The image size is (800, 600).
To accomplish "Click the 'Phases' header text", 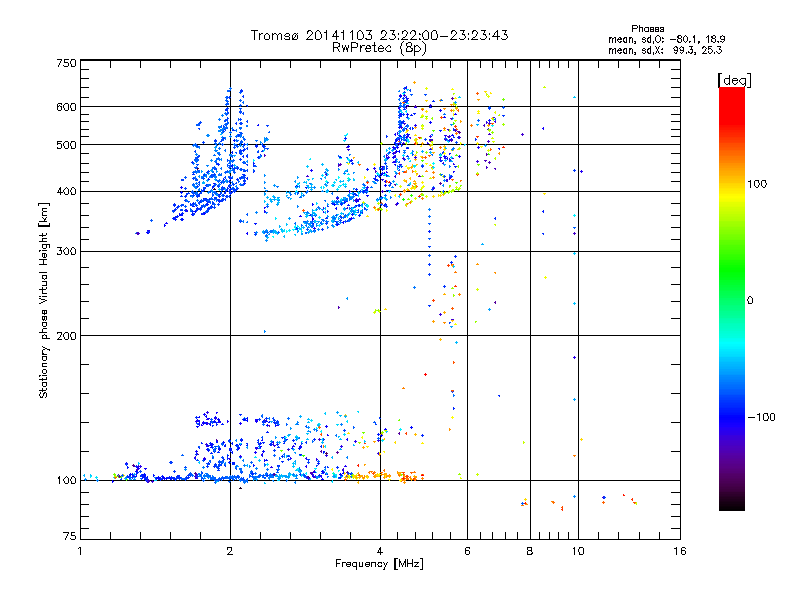I will [x=647, y=29].
